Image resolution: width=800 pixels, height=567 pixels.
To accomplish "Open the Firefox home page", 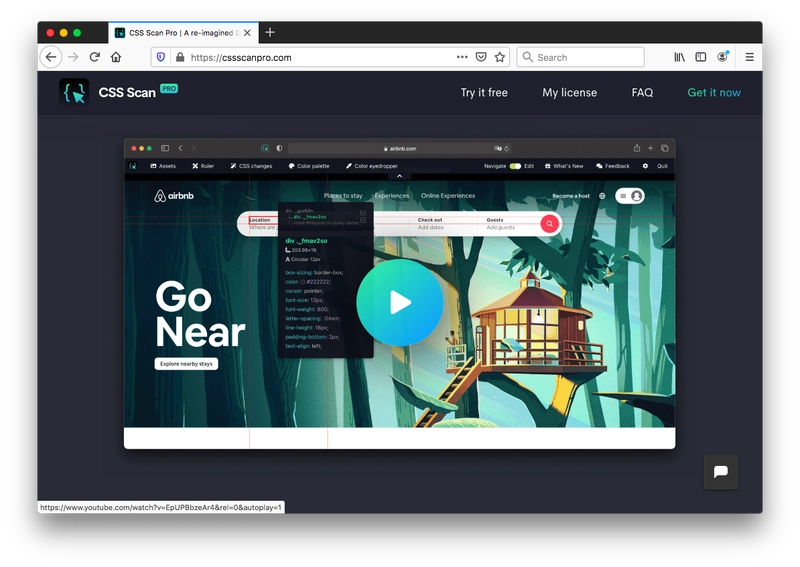I will (x=116, y=57).
